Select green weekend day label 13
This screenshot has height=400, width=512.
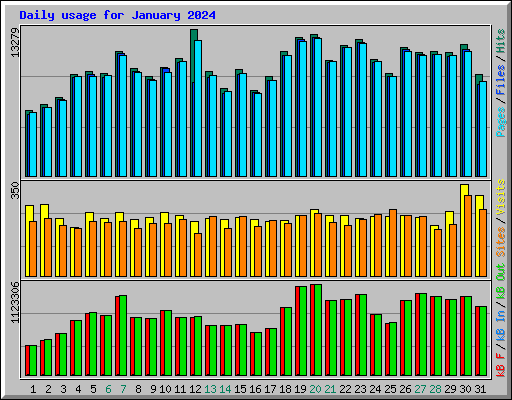210,389
